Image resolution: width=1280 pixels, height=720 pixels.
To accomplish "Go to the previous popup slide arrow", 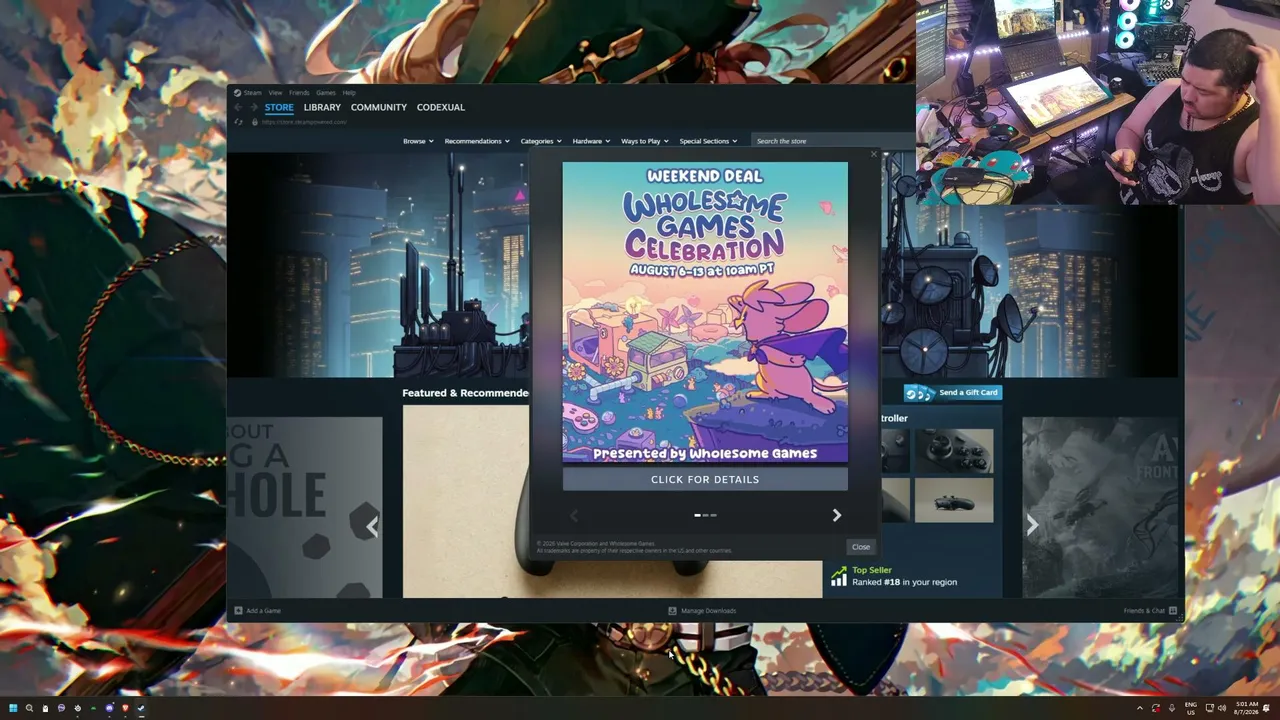I will click(x=574, y=515).
